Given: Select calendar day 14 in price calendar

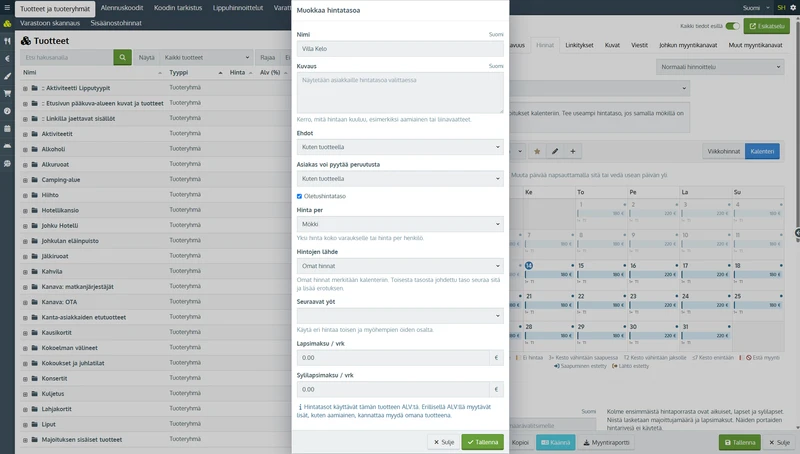Looking at the screenshot, I should [x=529, y=266].
